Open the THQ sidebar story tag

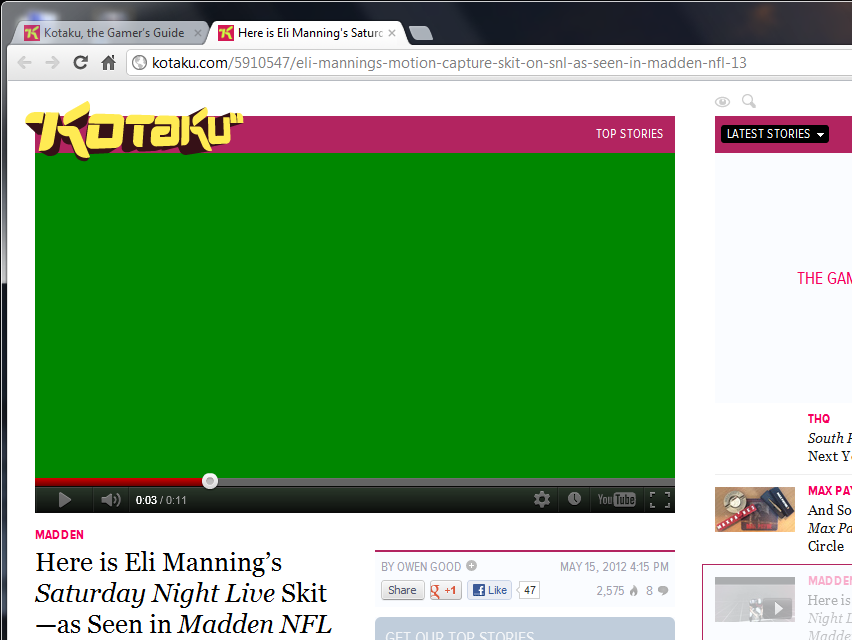[819, 418]
